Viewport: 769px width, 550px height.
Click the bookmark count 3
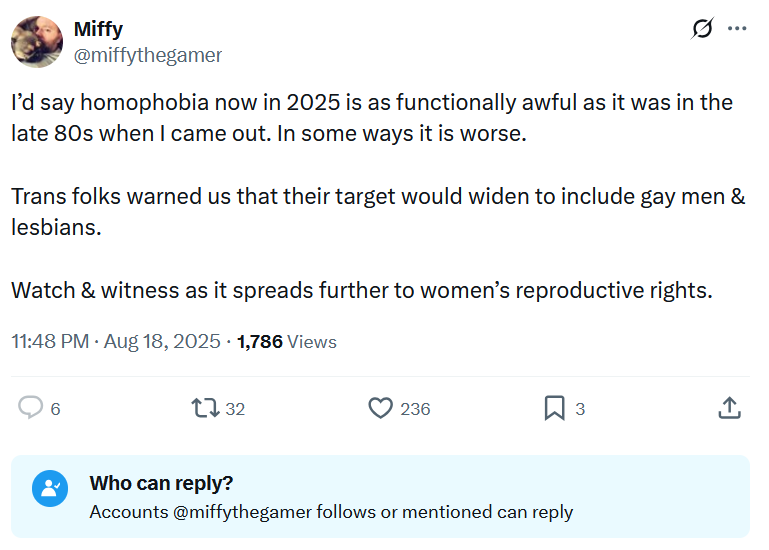[x=580, y=409]
